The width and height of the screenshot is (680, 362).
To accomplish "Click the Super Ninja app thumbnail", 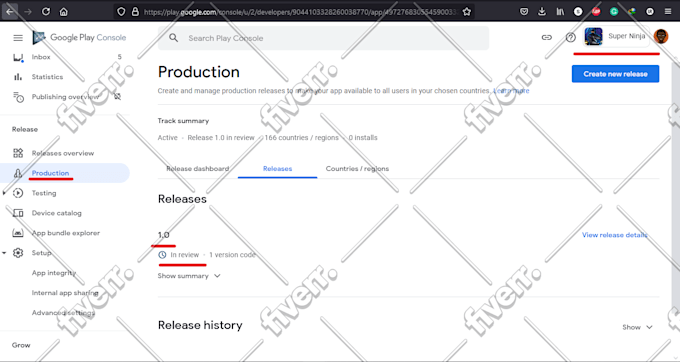I will 593,36.
